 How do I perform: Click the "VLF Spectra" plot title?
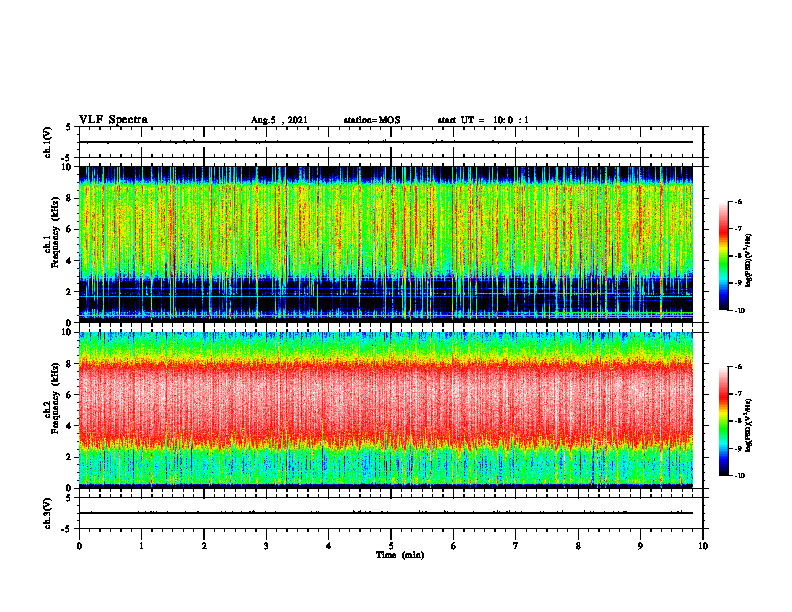113,120
